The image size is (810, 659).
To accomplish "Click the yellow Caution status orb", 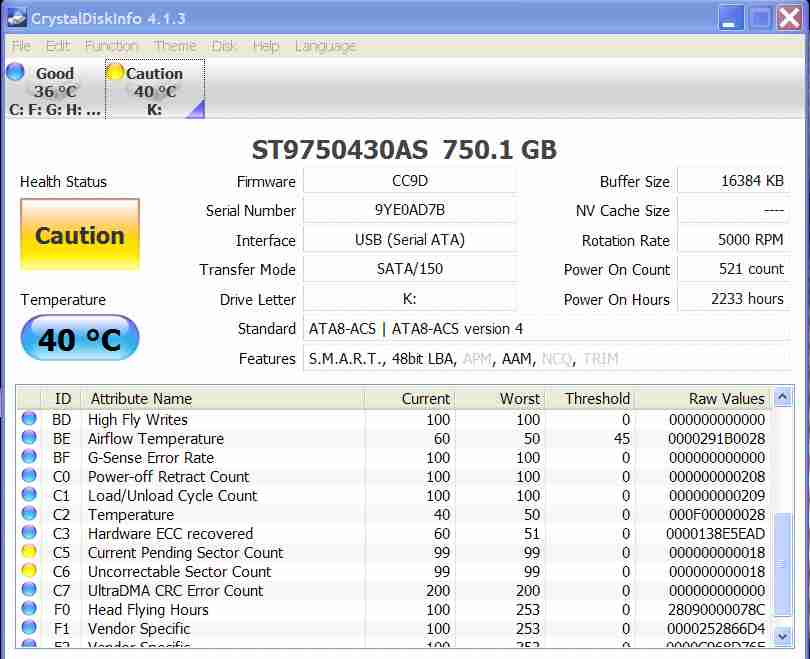I will point(115,72).
